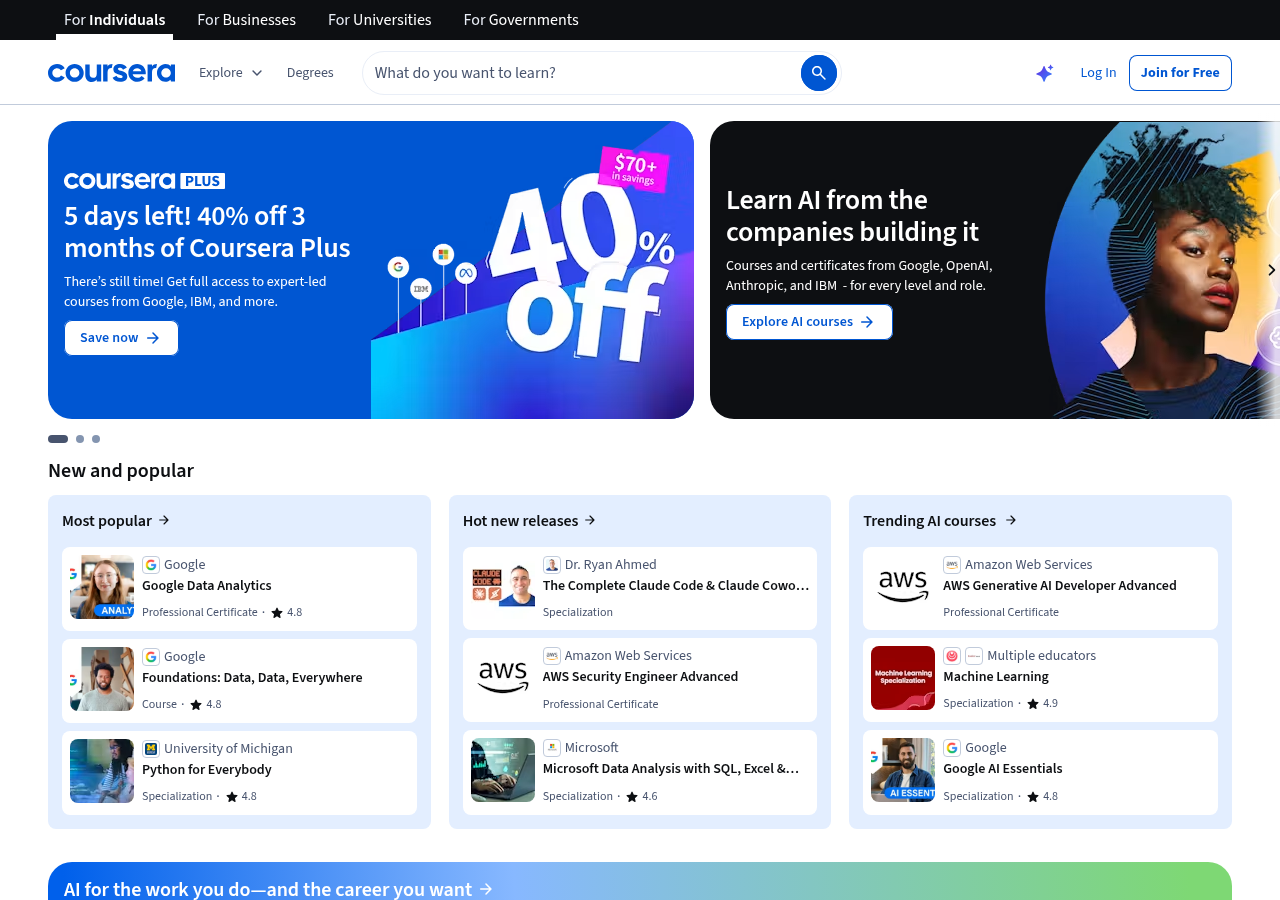Open the Google Data Analytics course thumbnail
Screen dimensions: 1280x900
[102, 587]
